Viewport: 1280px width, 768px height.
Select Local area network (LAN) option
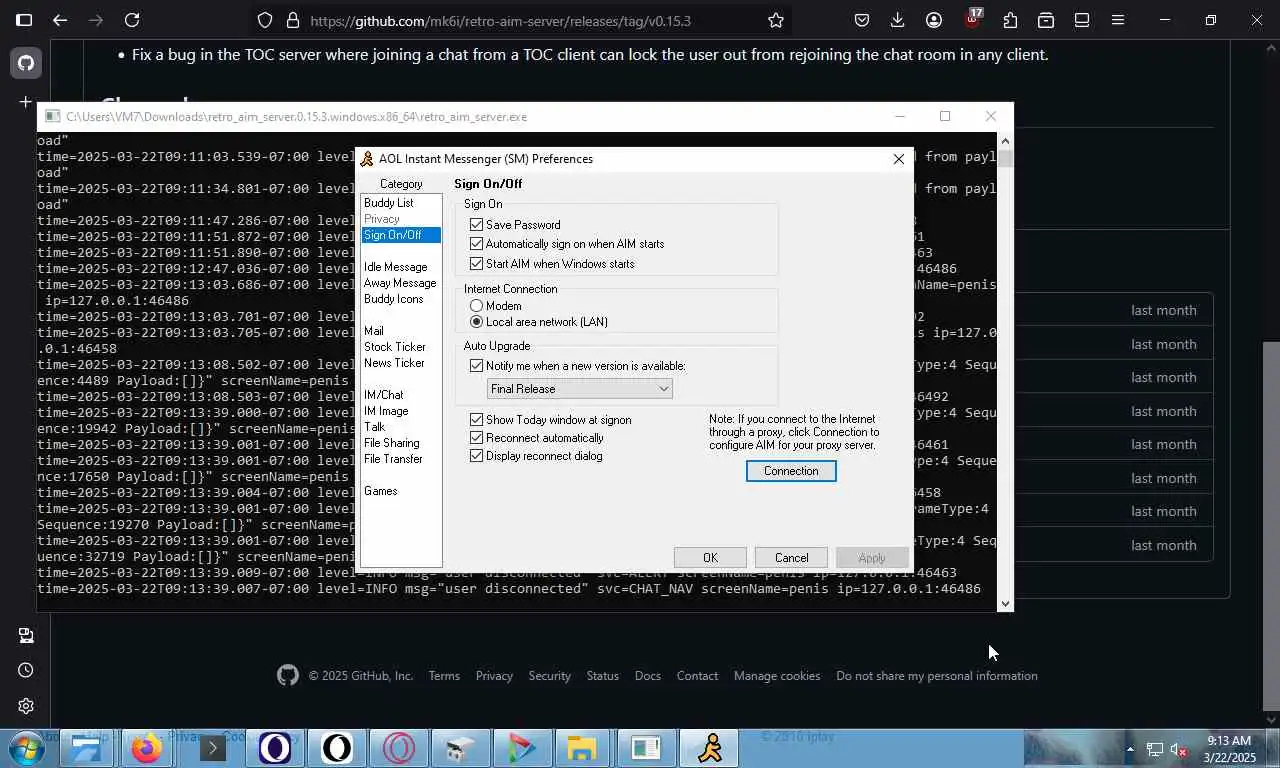coord(476,322)
